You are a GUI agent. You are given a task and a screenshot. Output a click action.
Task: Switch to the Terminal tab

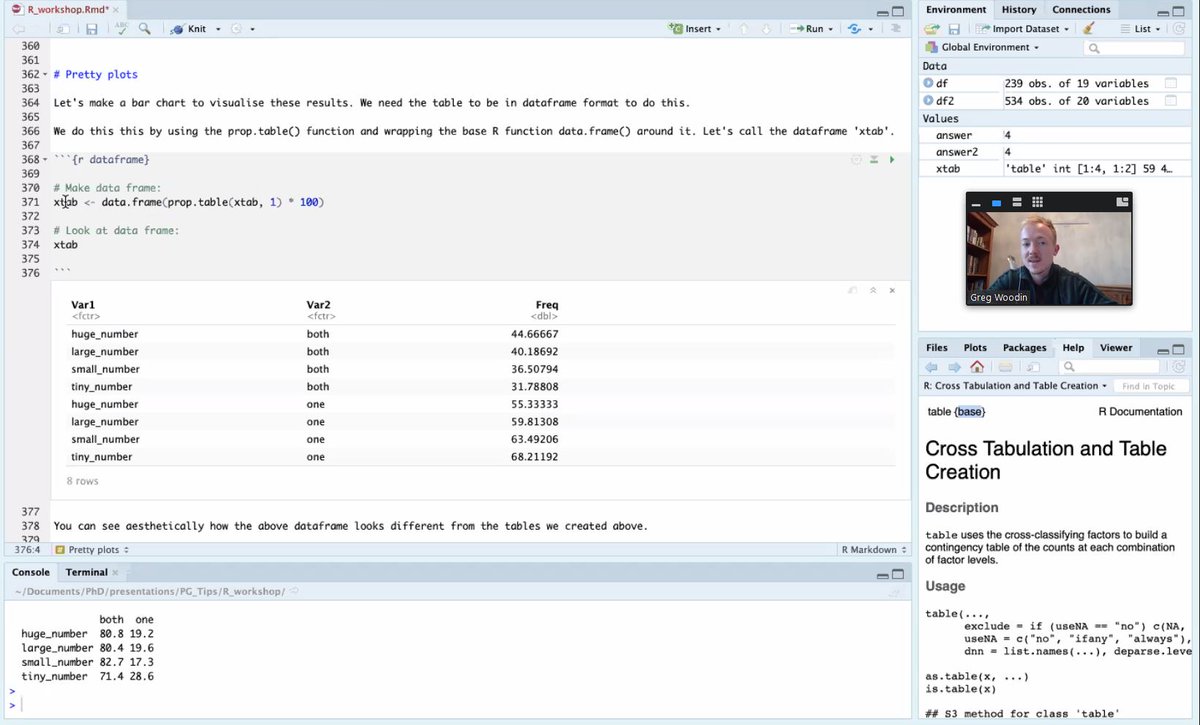pyautogui.click(x=86, y=572)
